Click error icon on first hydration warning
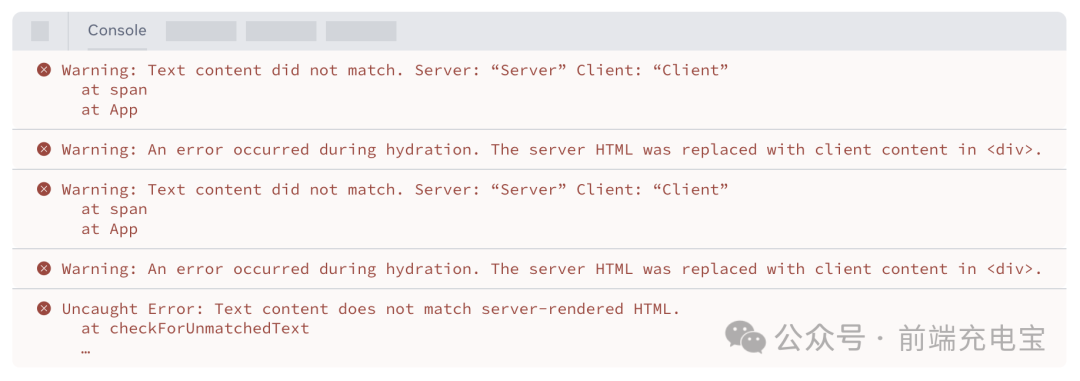The height and width of the screenshot is (381, 1080). (44, 149)
